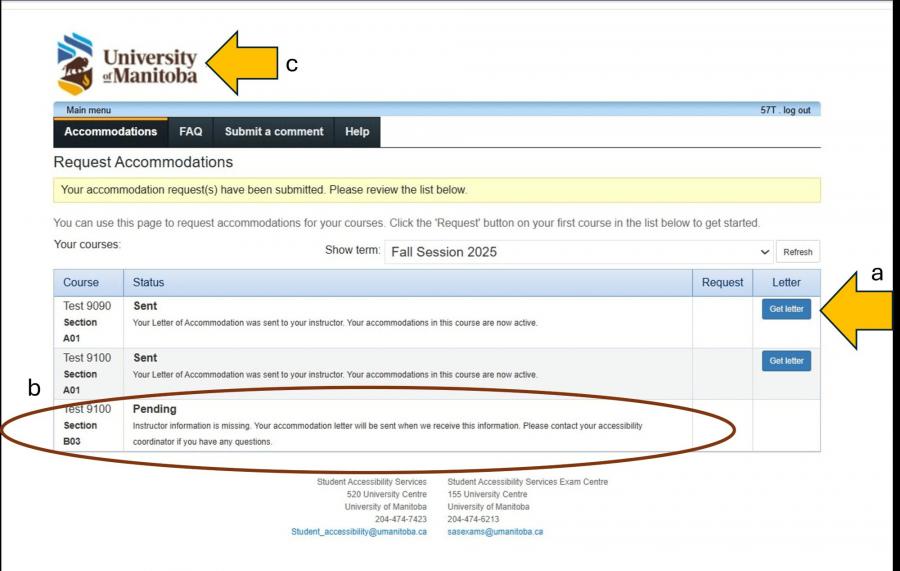This screenshot has height=571, width=900.
Task: Select the Pending status row text
Action: pyautogui.click(x=154, y=409)
